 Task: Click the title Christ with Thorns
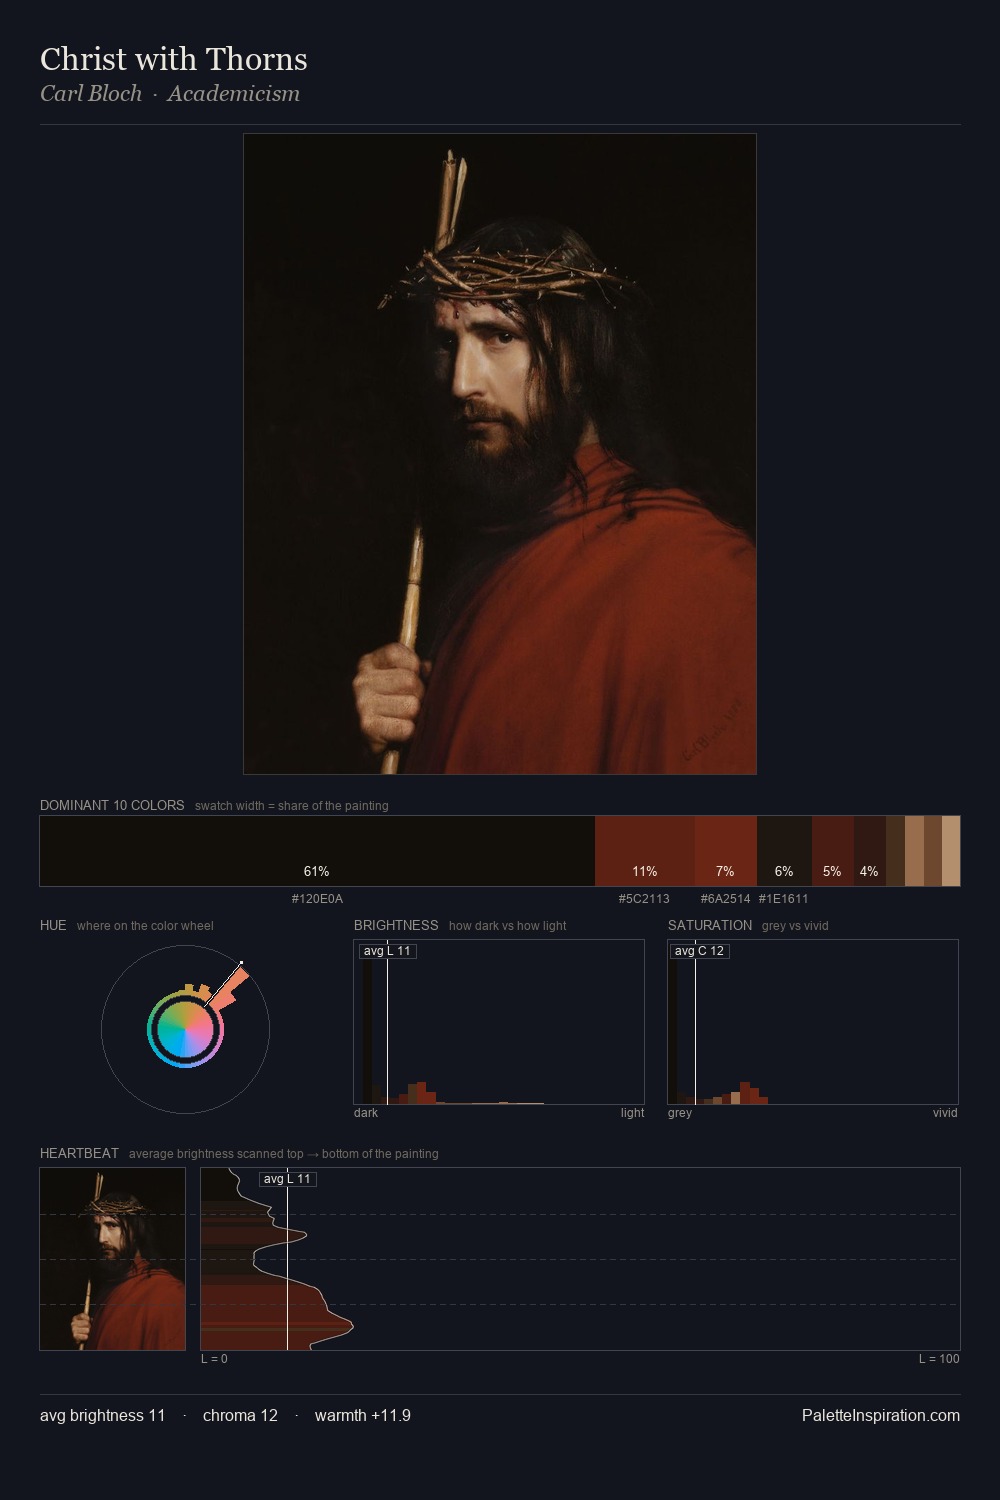[174, 59]
